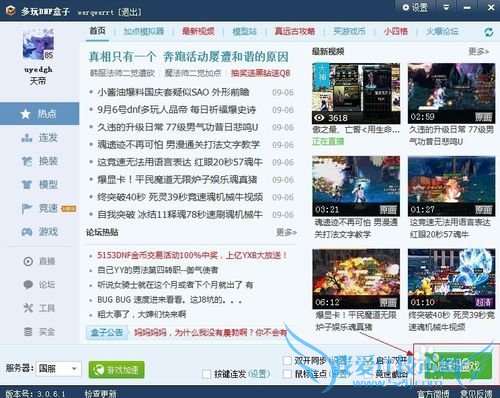Play the 02:59 video thumbnail

(x=451, y=93)
